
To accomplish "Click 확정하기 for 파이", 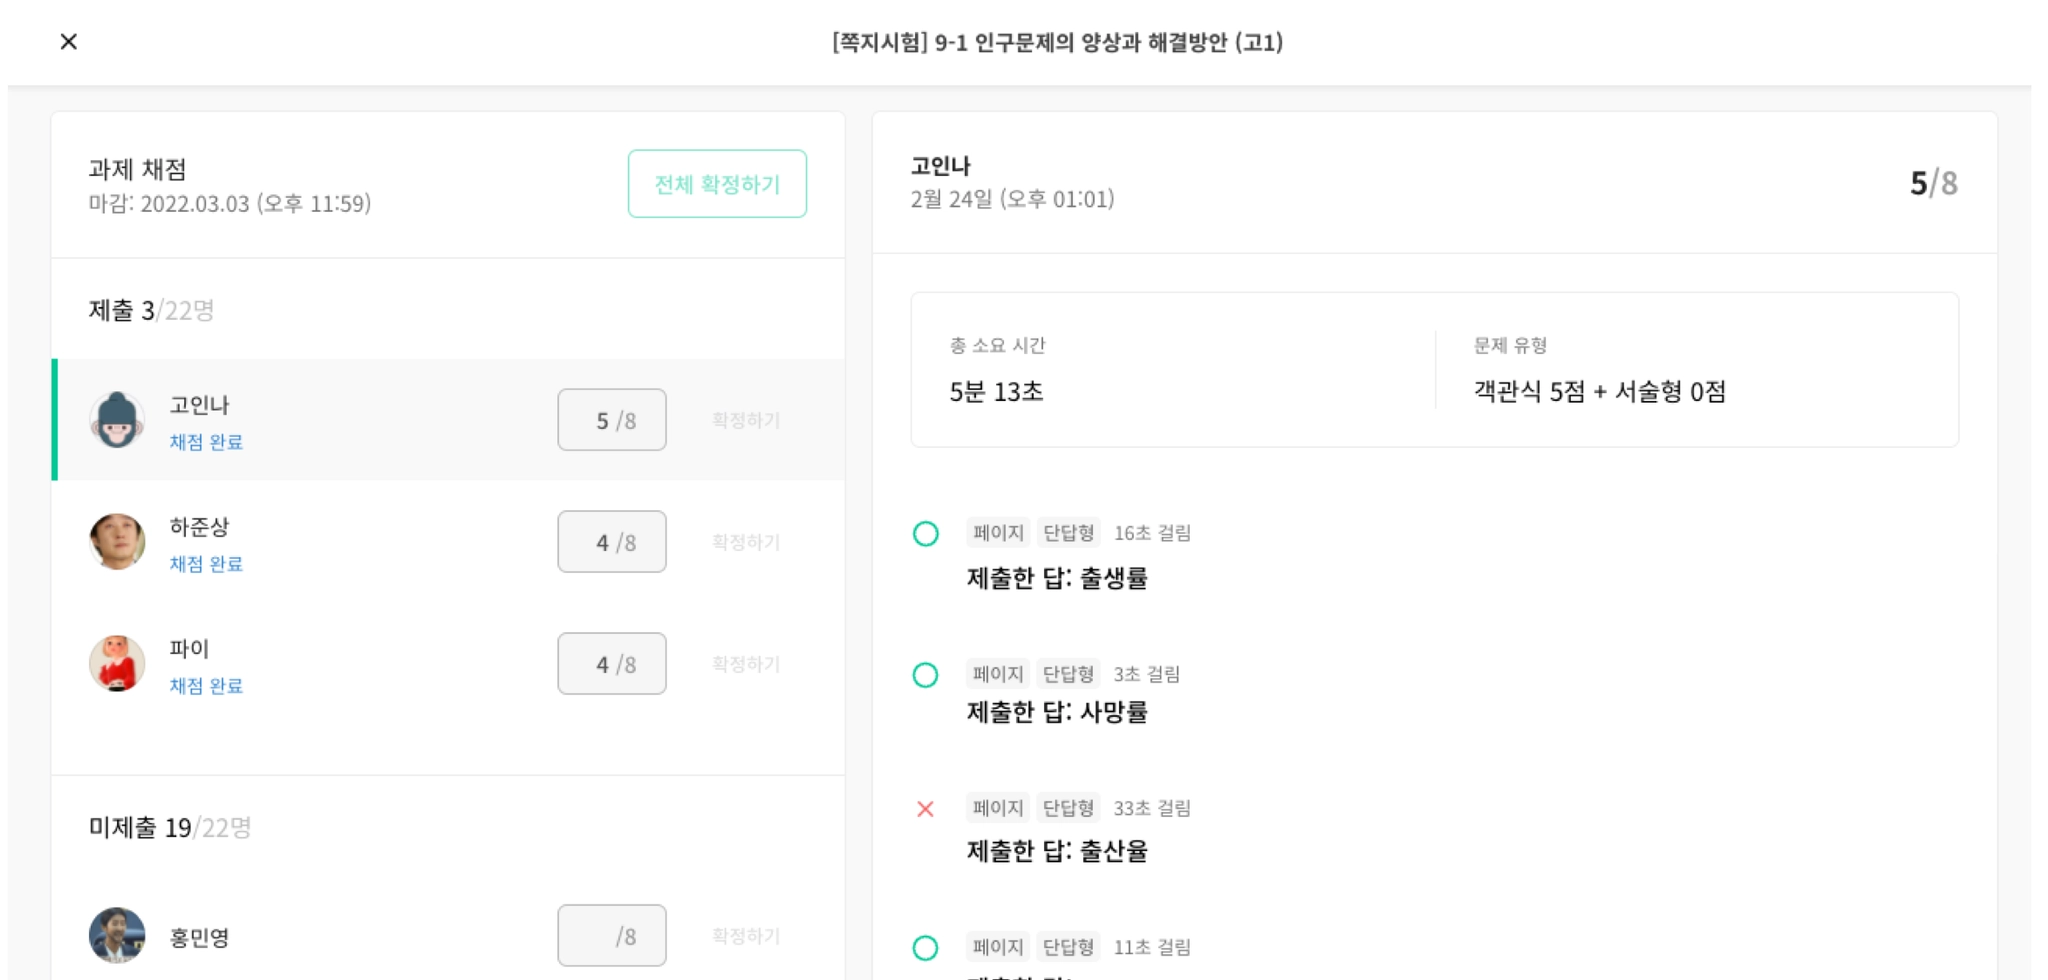I will (746, 664).
